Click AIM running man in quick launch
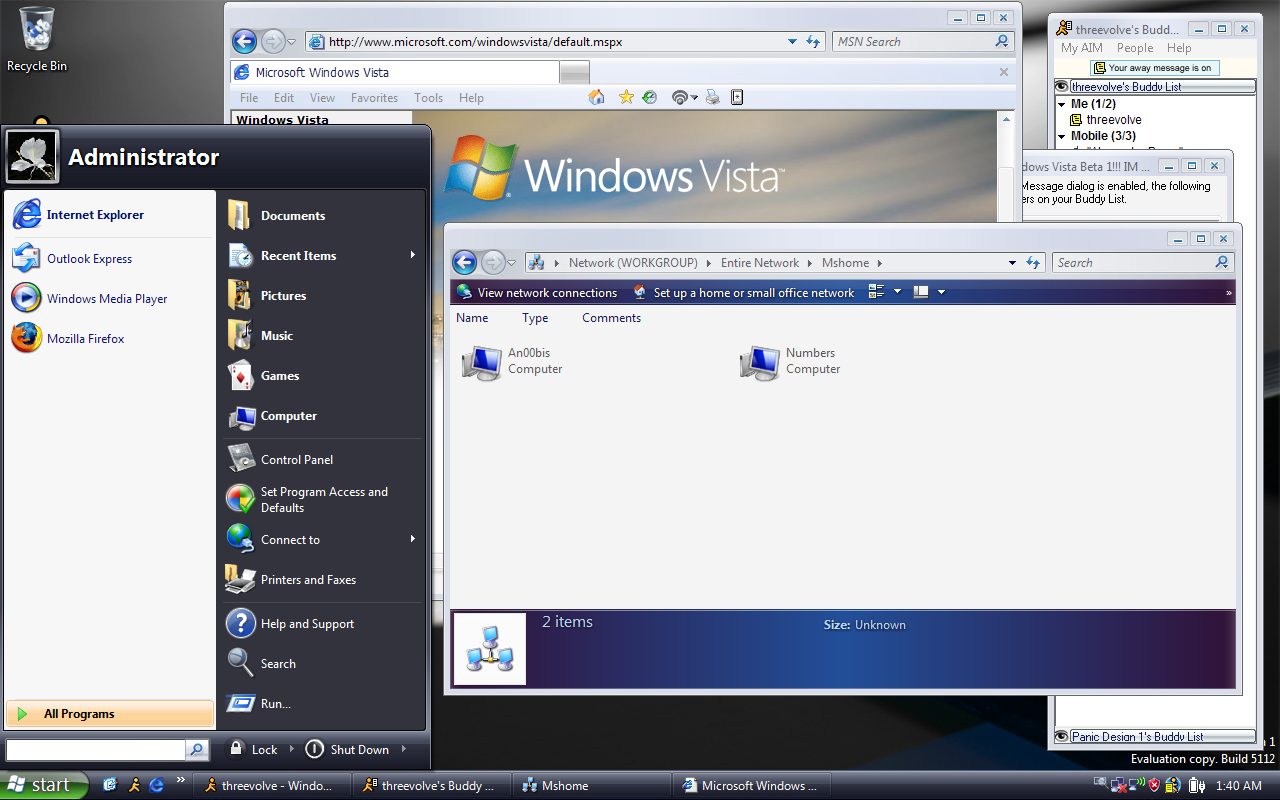The image size is (1280, 800). [x=134, y=785]
